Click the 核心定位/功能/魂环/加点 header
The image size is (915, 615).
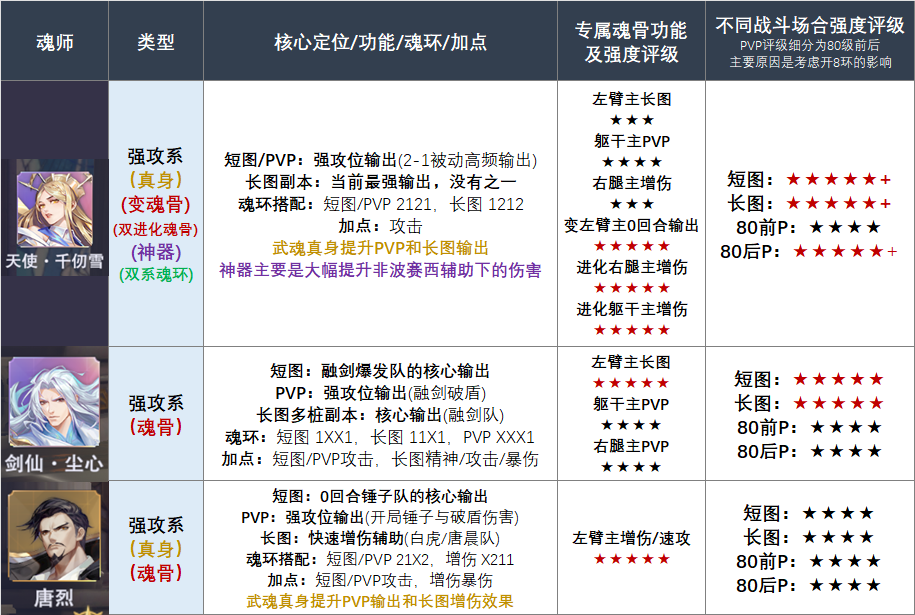pos(380,42)
